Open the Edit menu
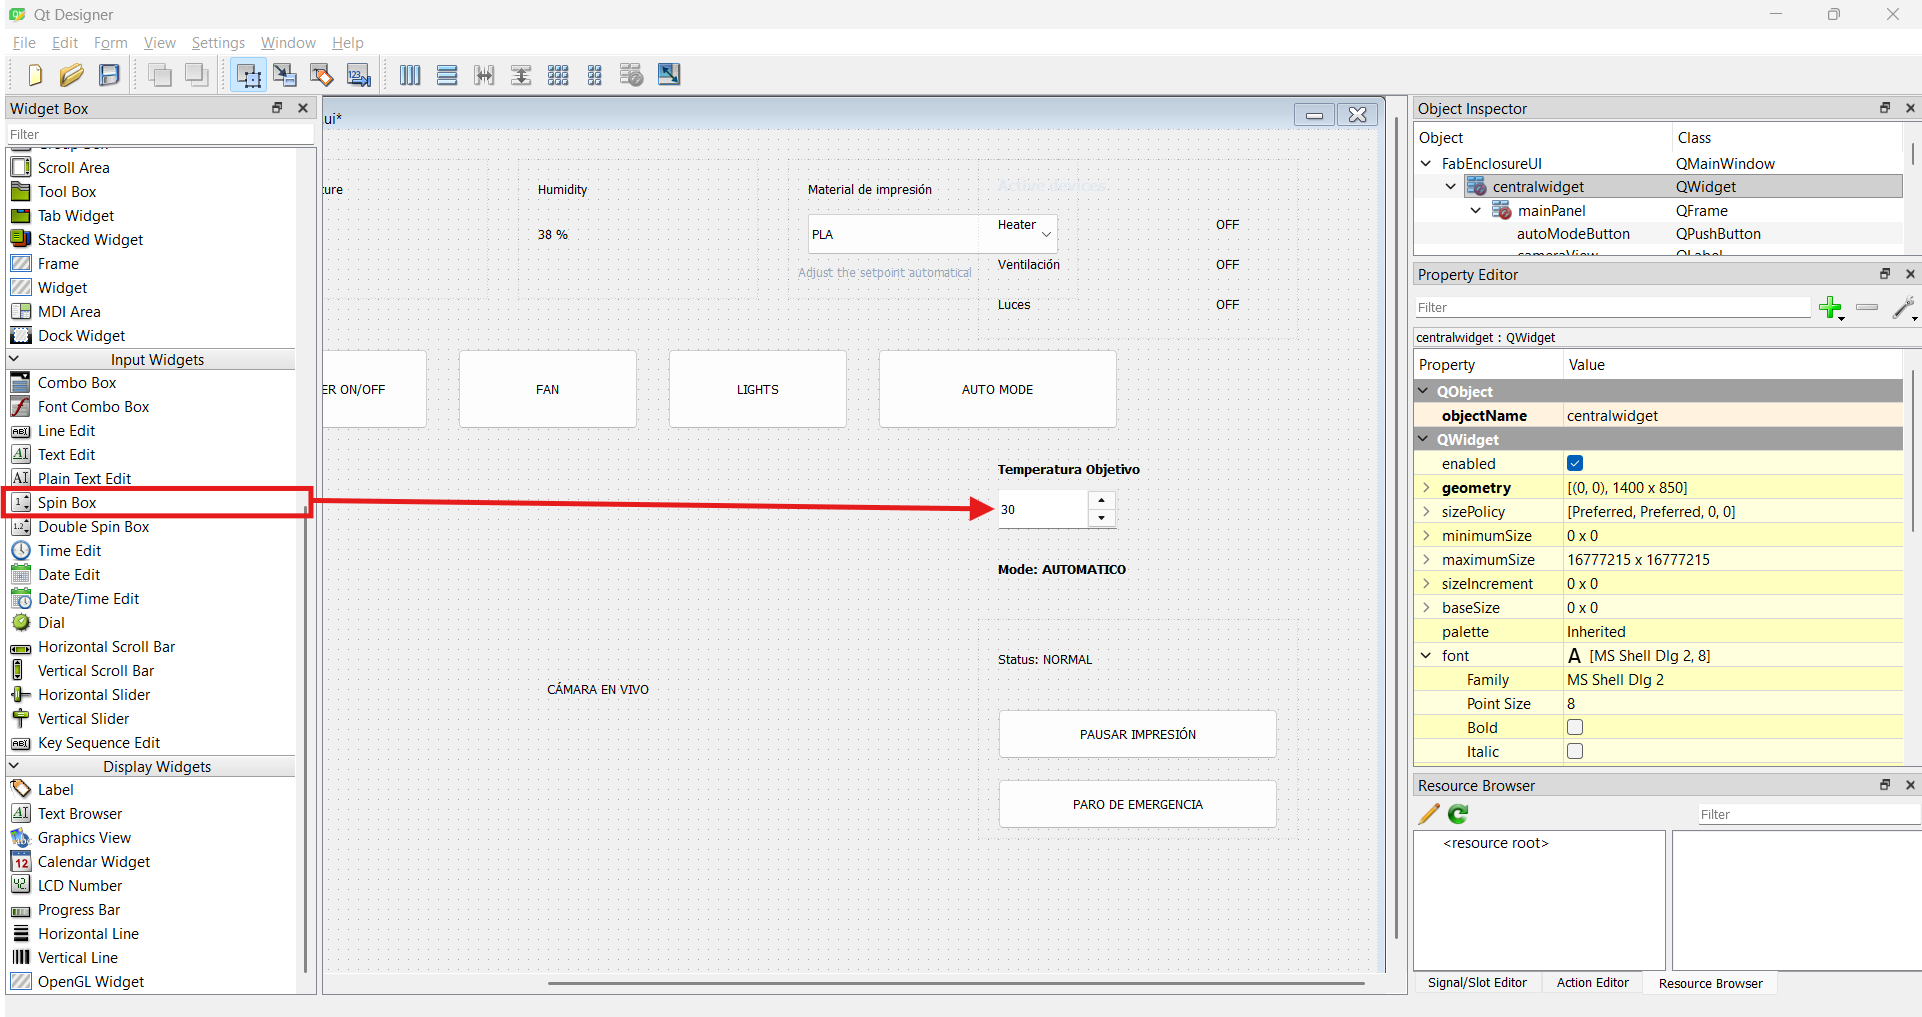Screen dimensions: 1922x1017 pos(65,43)
